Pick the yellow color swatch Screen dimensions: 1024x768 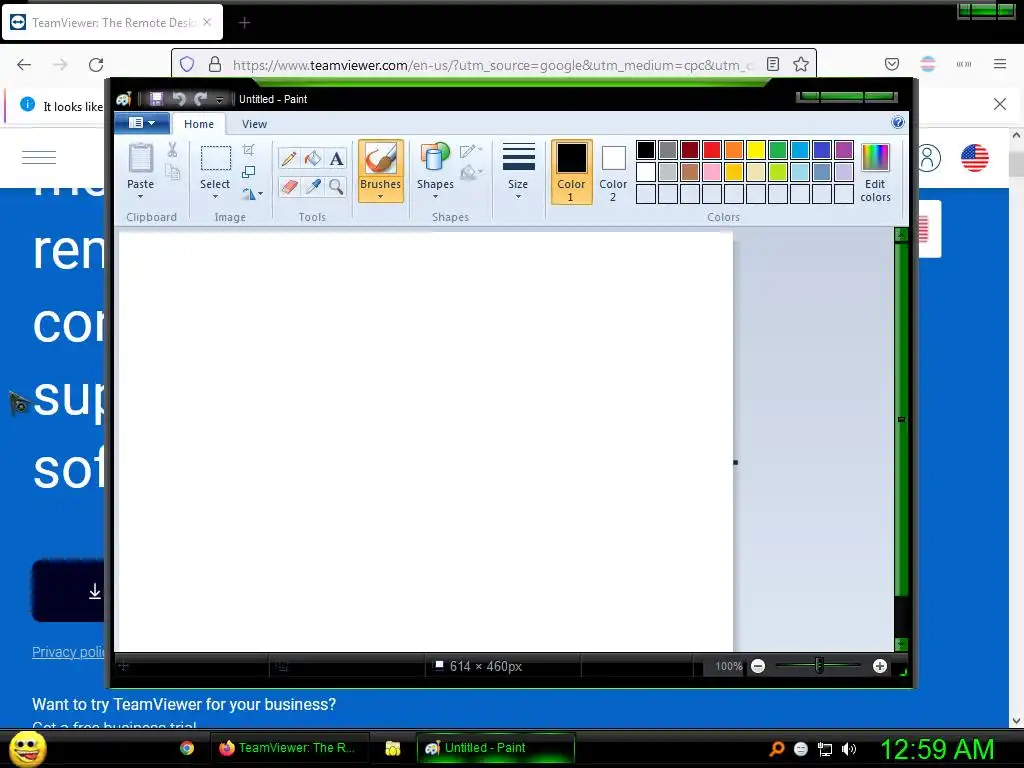coord(756,150)
